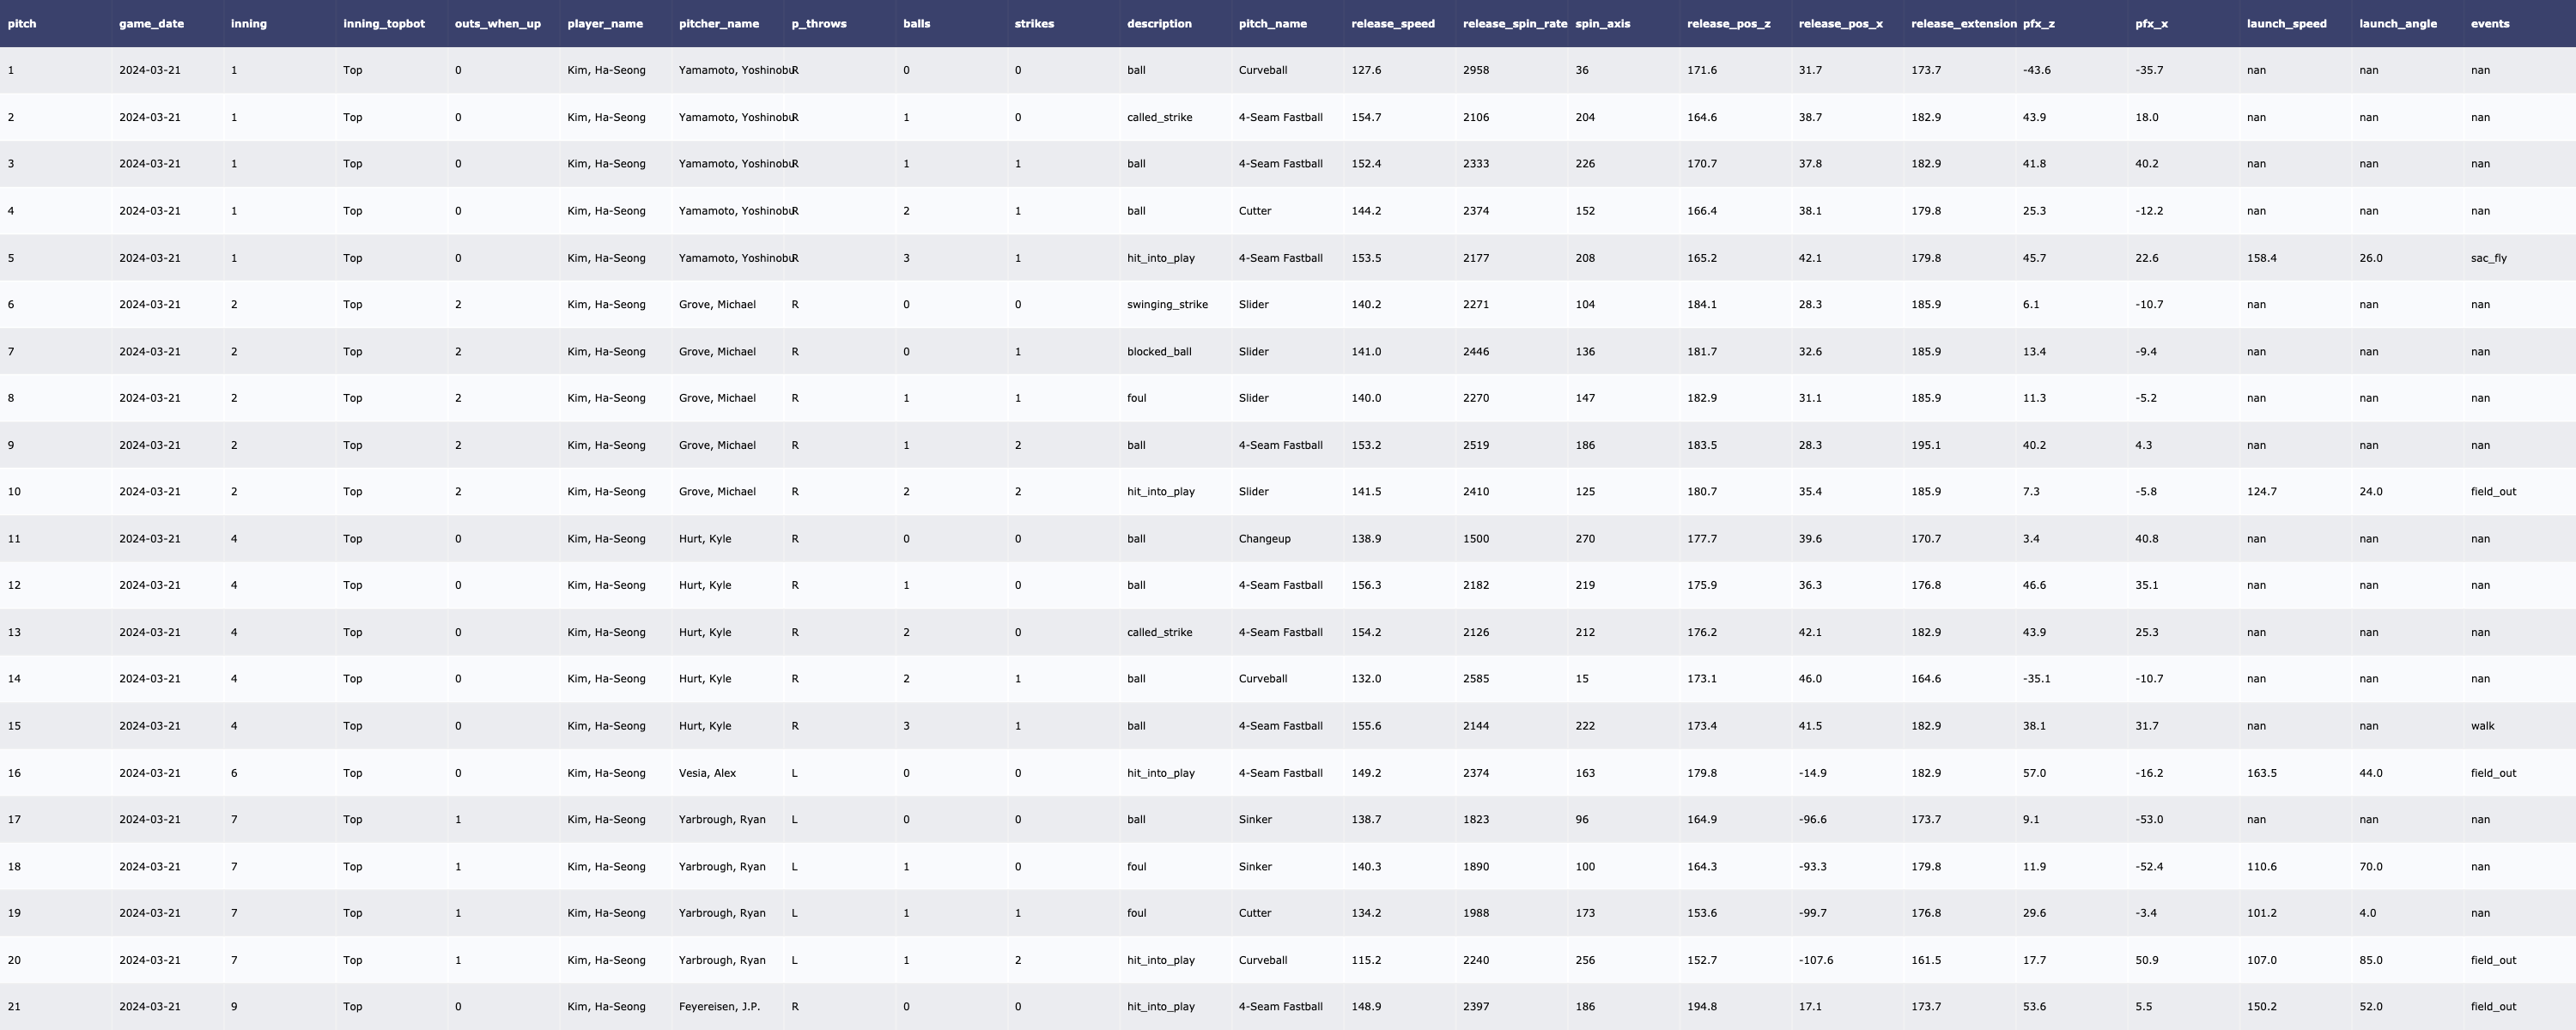The width and height of the screenshot is (2576, 1030).
Task: Click the launch_angle column header
Action: tap(2397, 23)
